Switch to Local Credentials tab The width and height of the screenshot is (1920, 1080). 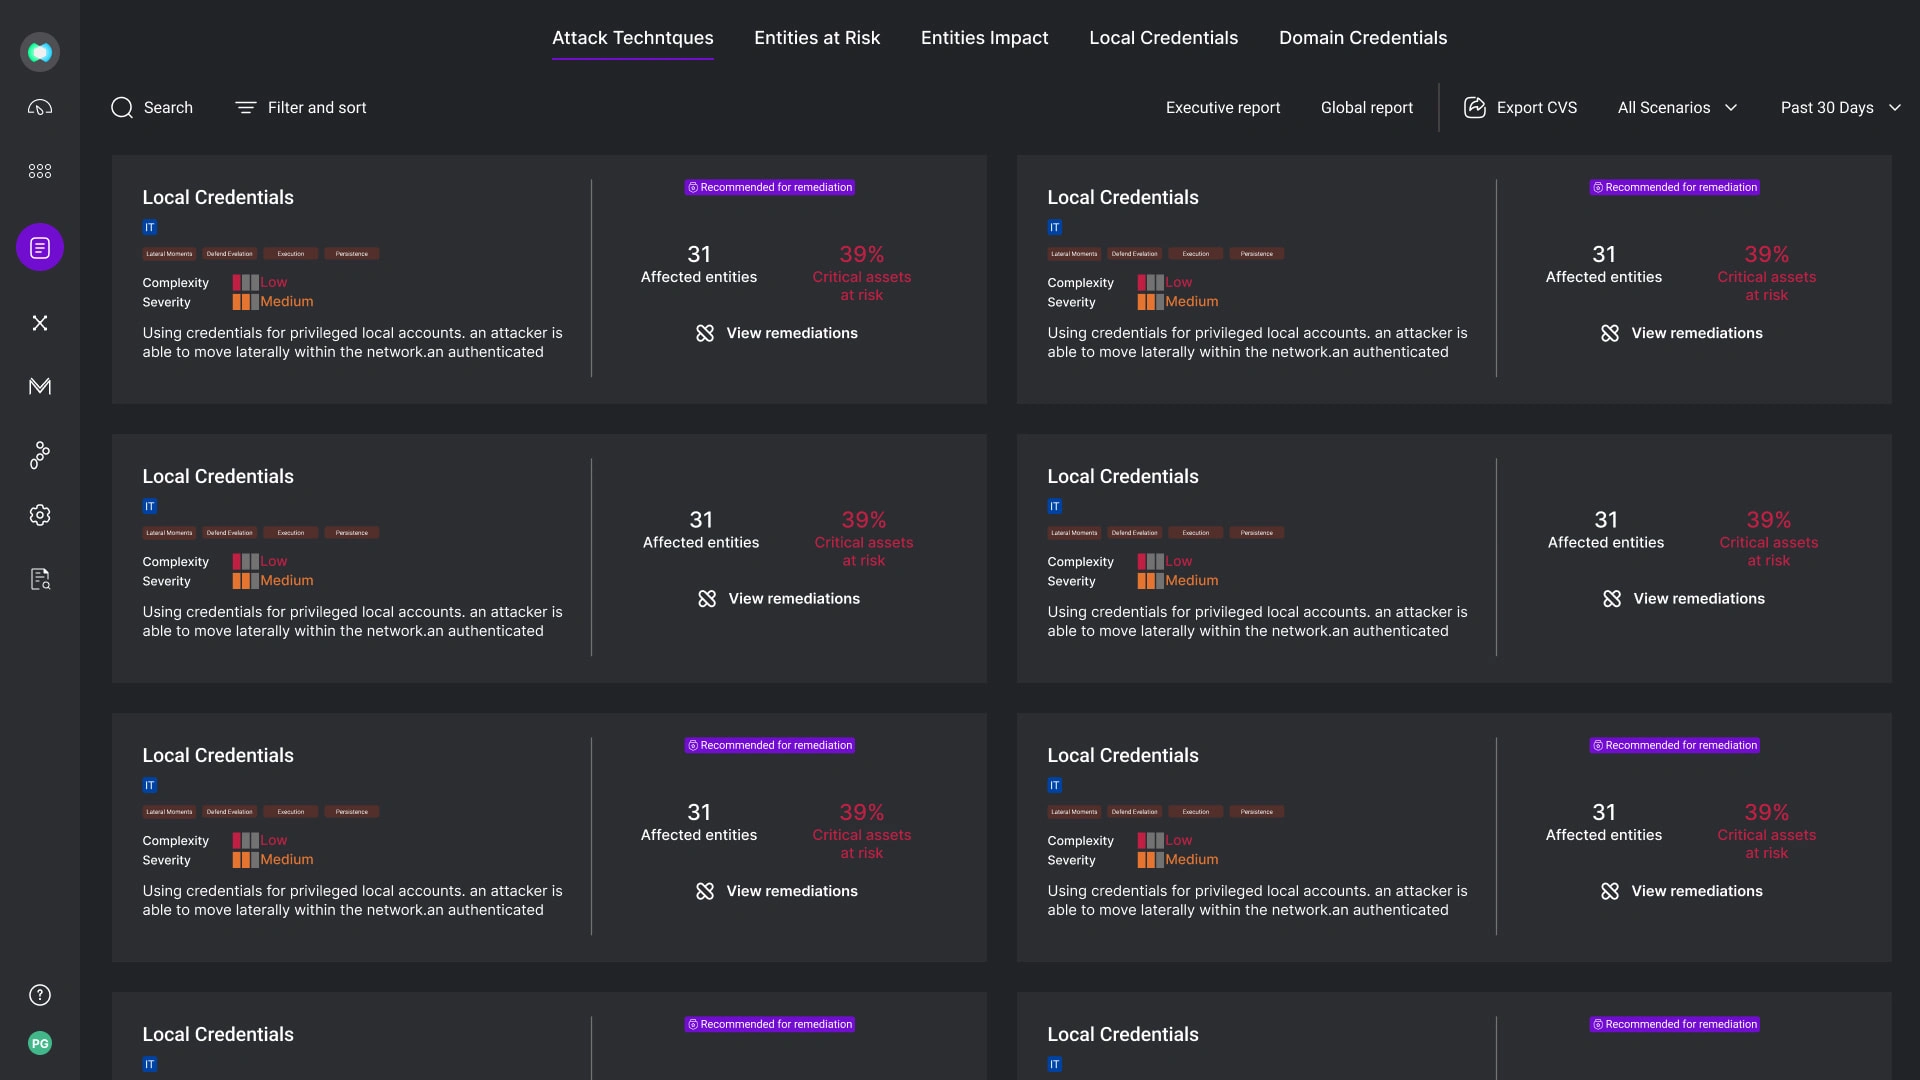pos(1164,38)
